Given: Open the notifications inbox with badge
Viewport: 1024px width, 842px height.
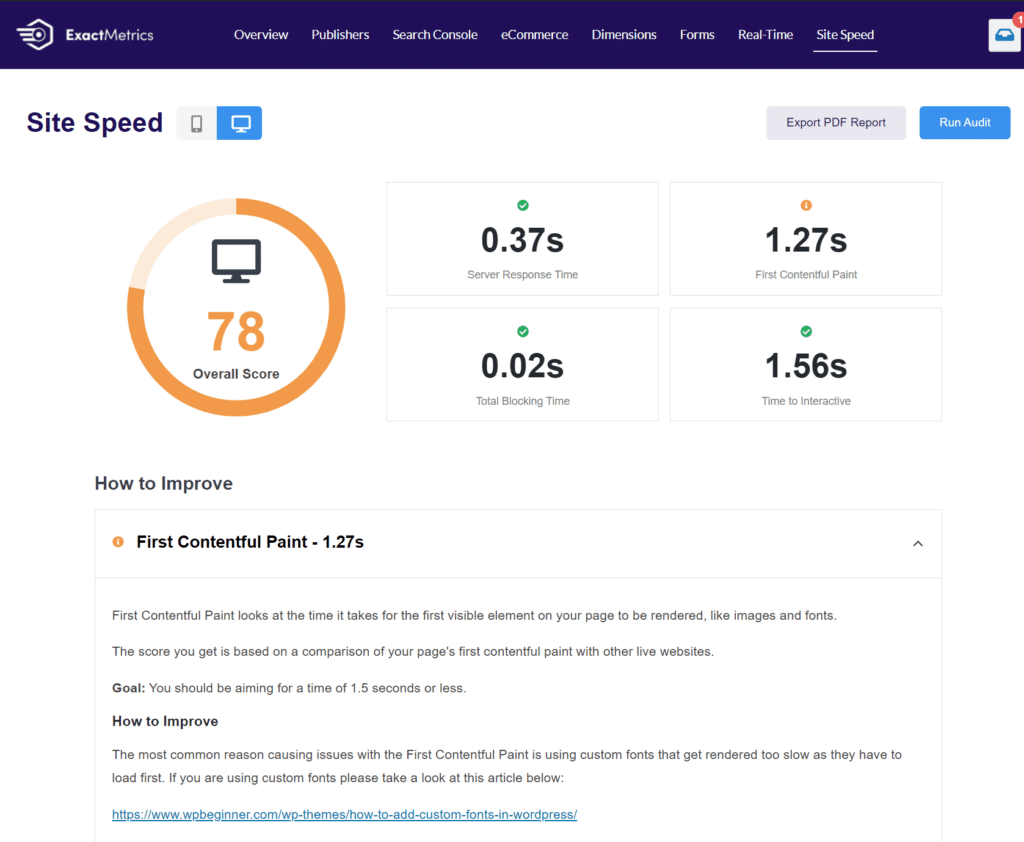Looking at the screenshot, I should click(1004, 33).
